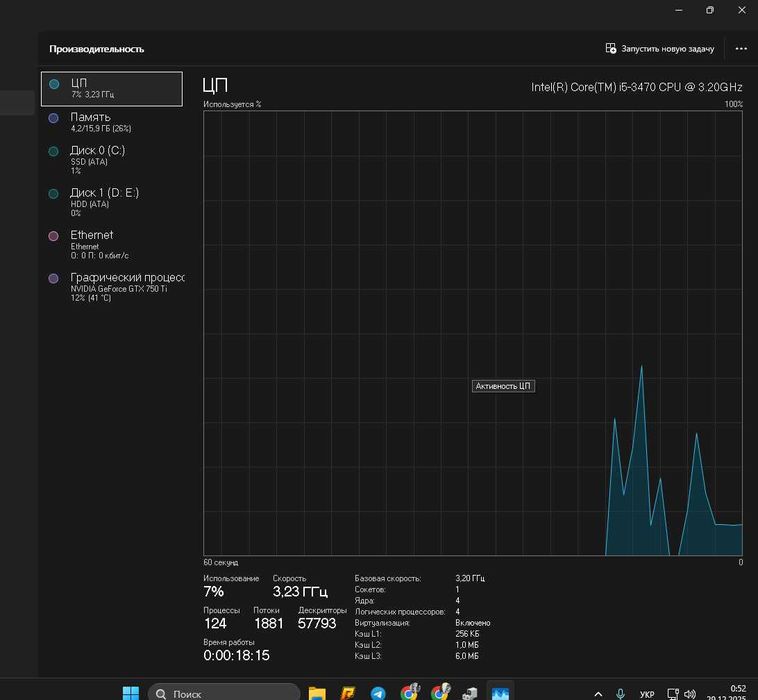
Task: Expand the hidden system tray icons chevron
Action: [598, 694]
